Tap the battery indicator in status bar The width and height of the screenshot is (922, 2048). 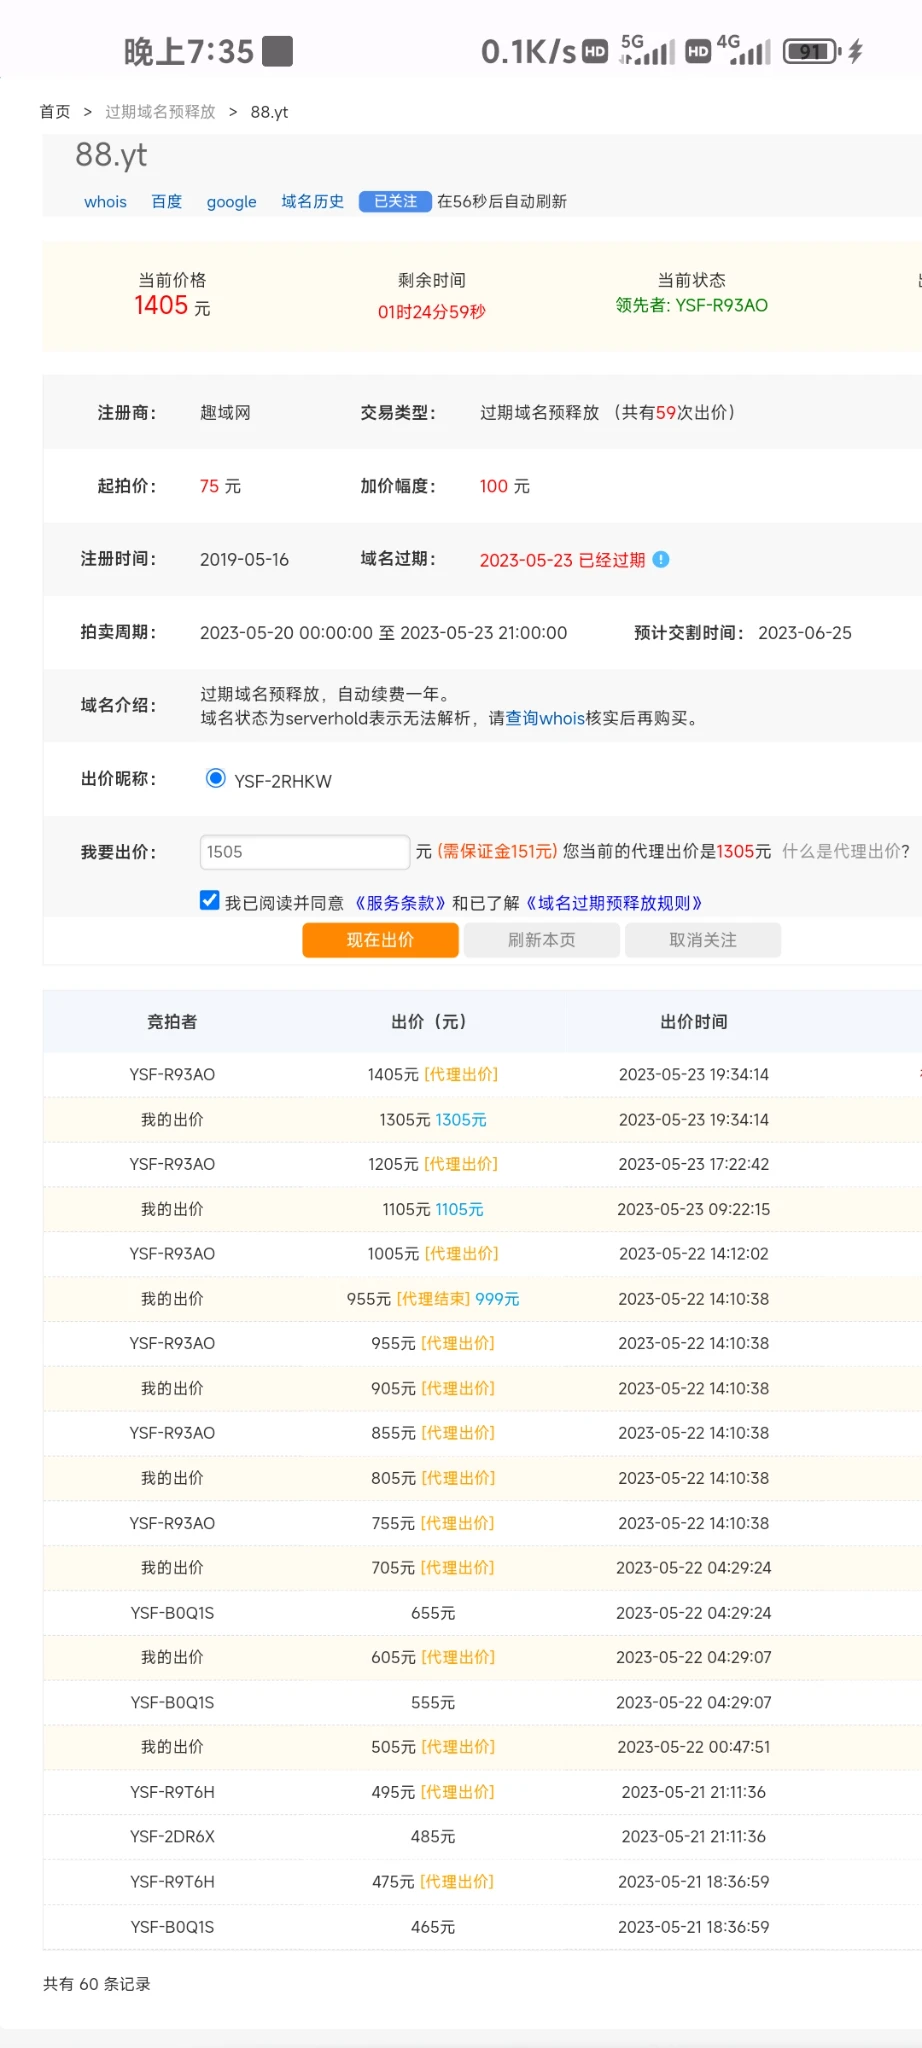click(x=811, y=51)
